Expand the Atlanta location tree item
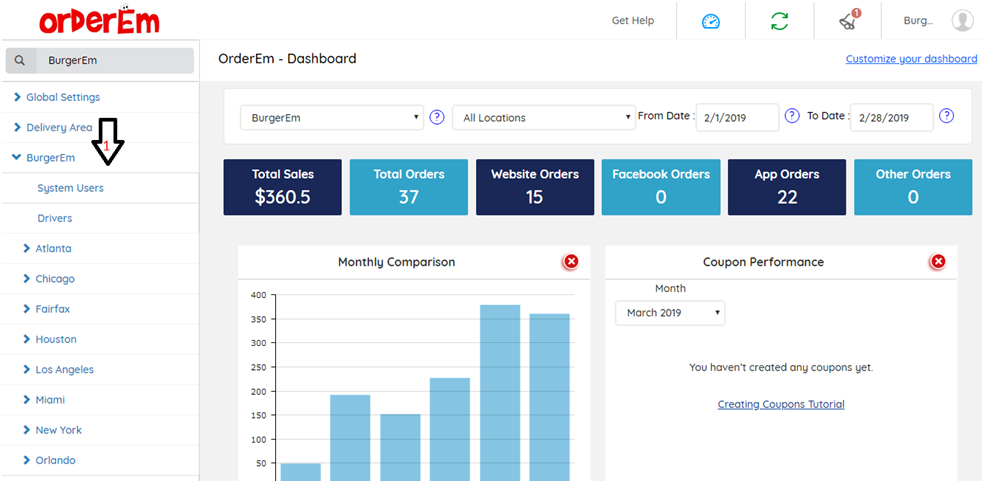 pos(53,248)
